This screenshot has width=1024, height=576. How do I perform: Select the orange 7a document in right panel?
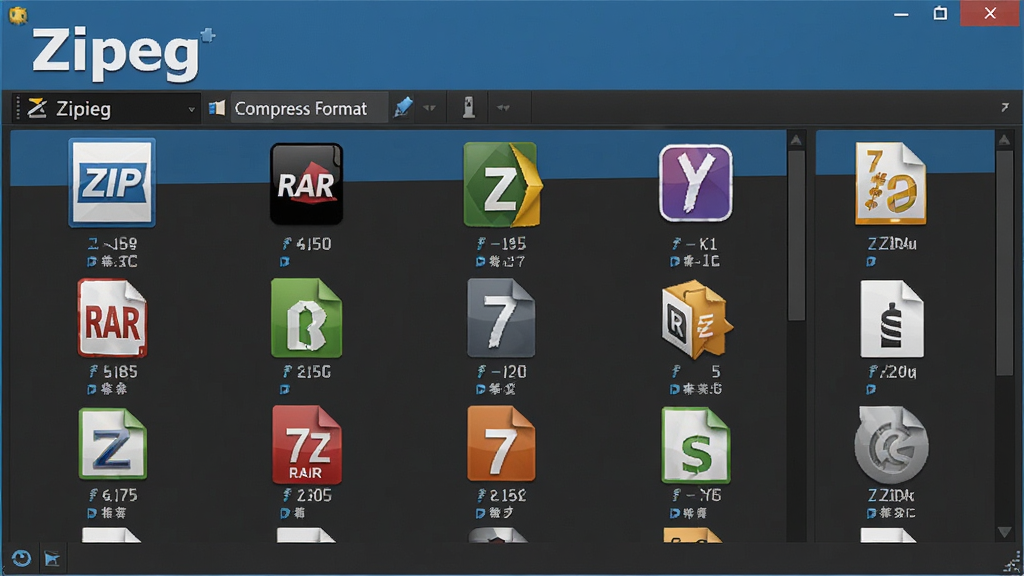click(x=891, y=184)
